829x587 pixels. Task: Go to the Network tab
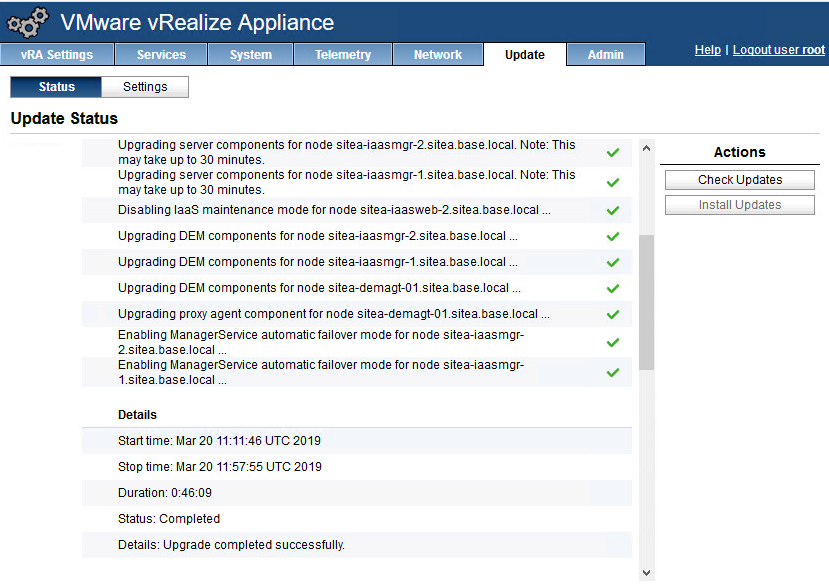click(438, 55)
